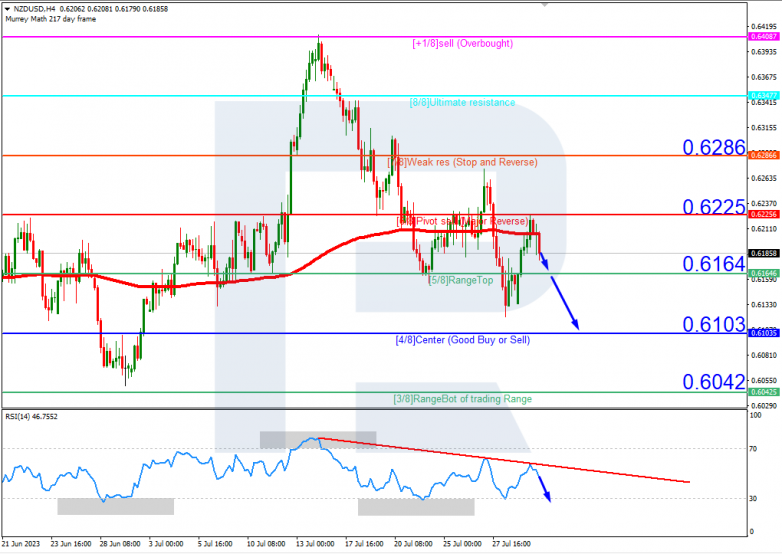Viewport: 782px width, 554px height.
Task: Click the magenta 0.64087 price tag
Action: point(764,36)
